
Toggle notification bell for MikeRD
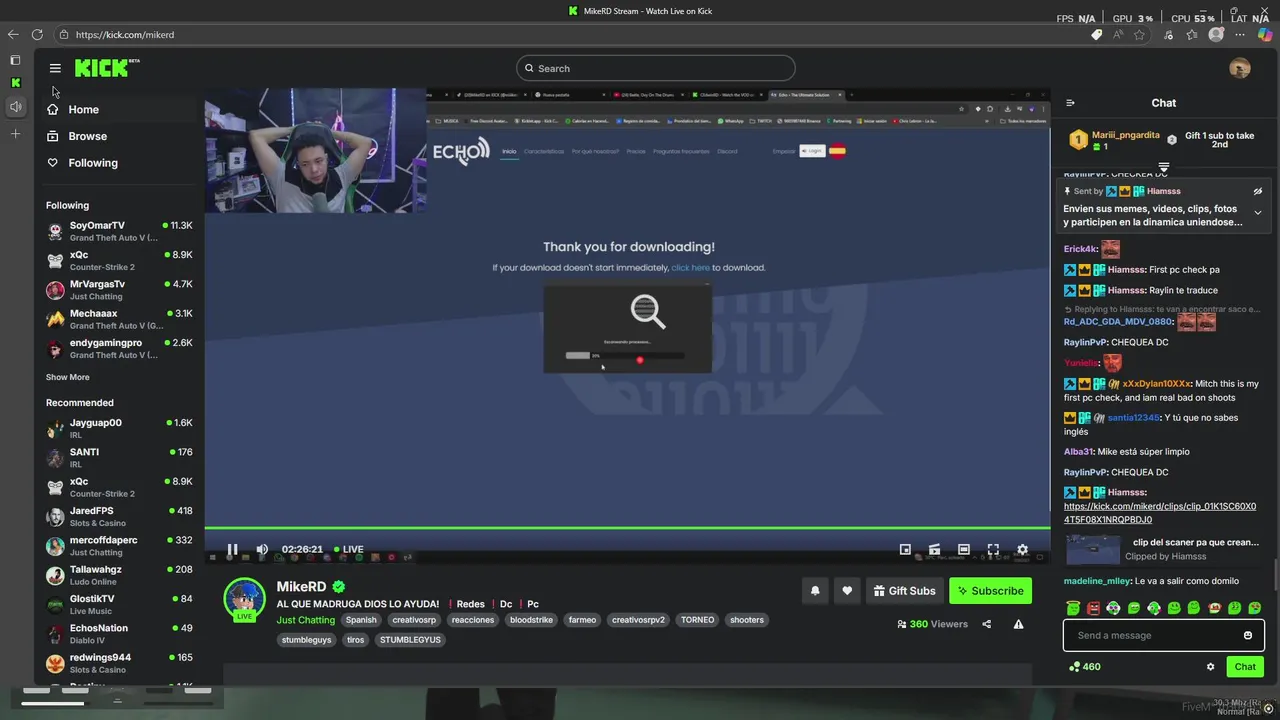tap(815, 591)
